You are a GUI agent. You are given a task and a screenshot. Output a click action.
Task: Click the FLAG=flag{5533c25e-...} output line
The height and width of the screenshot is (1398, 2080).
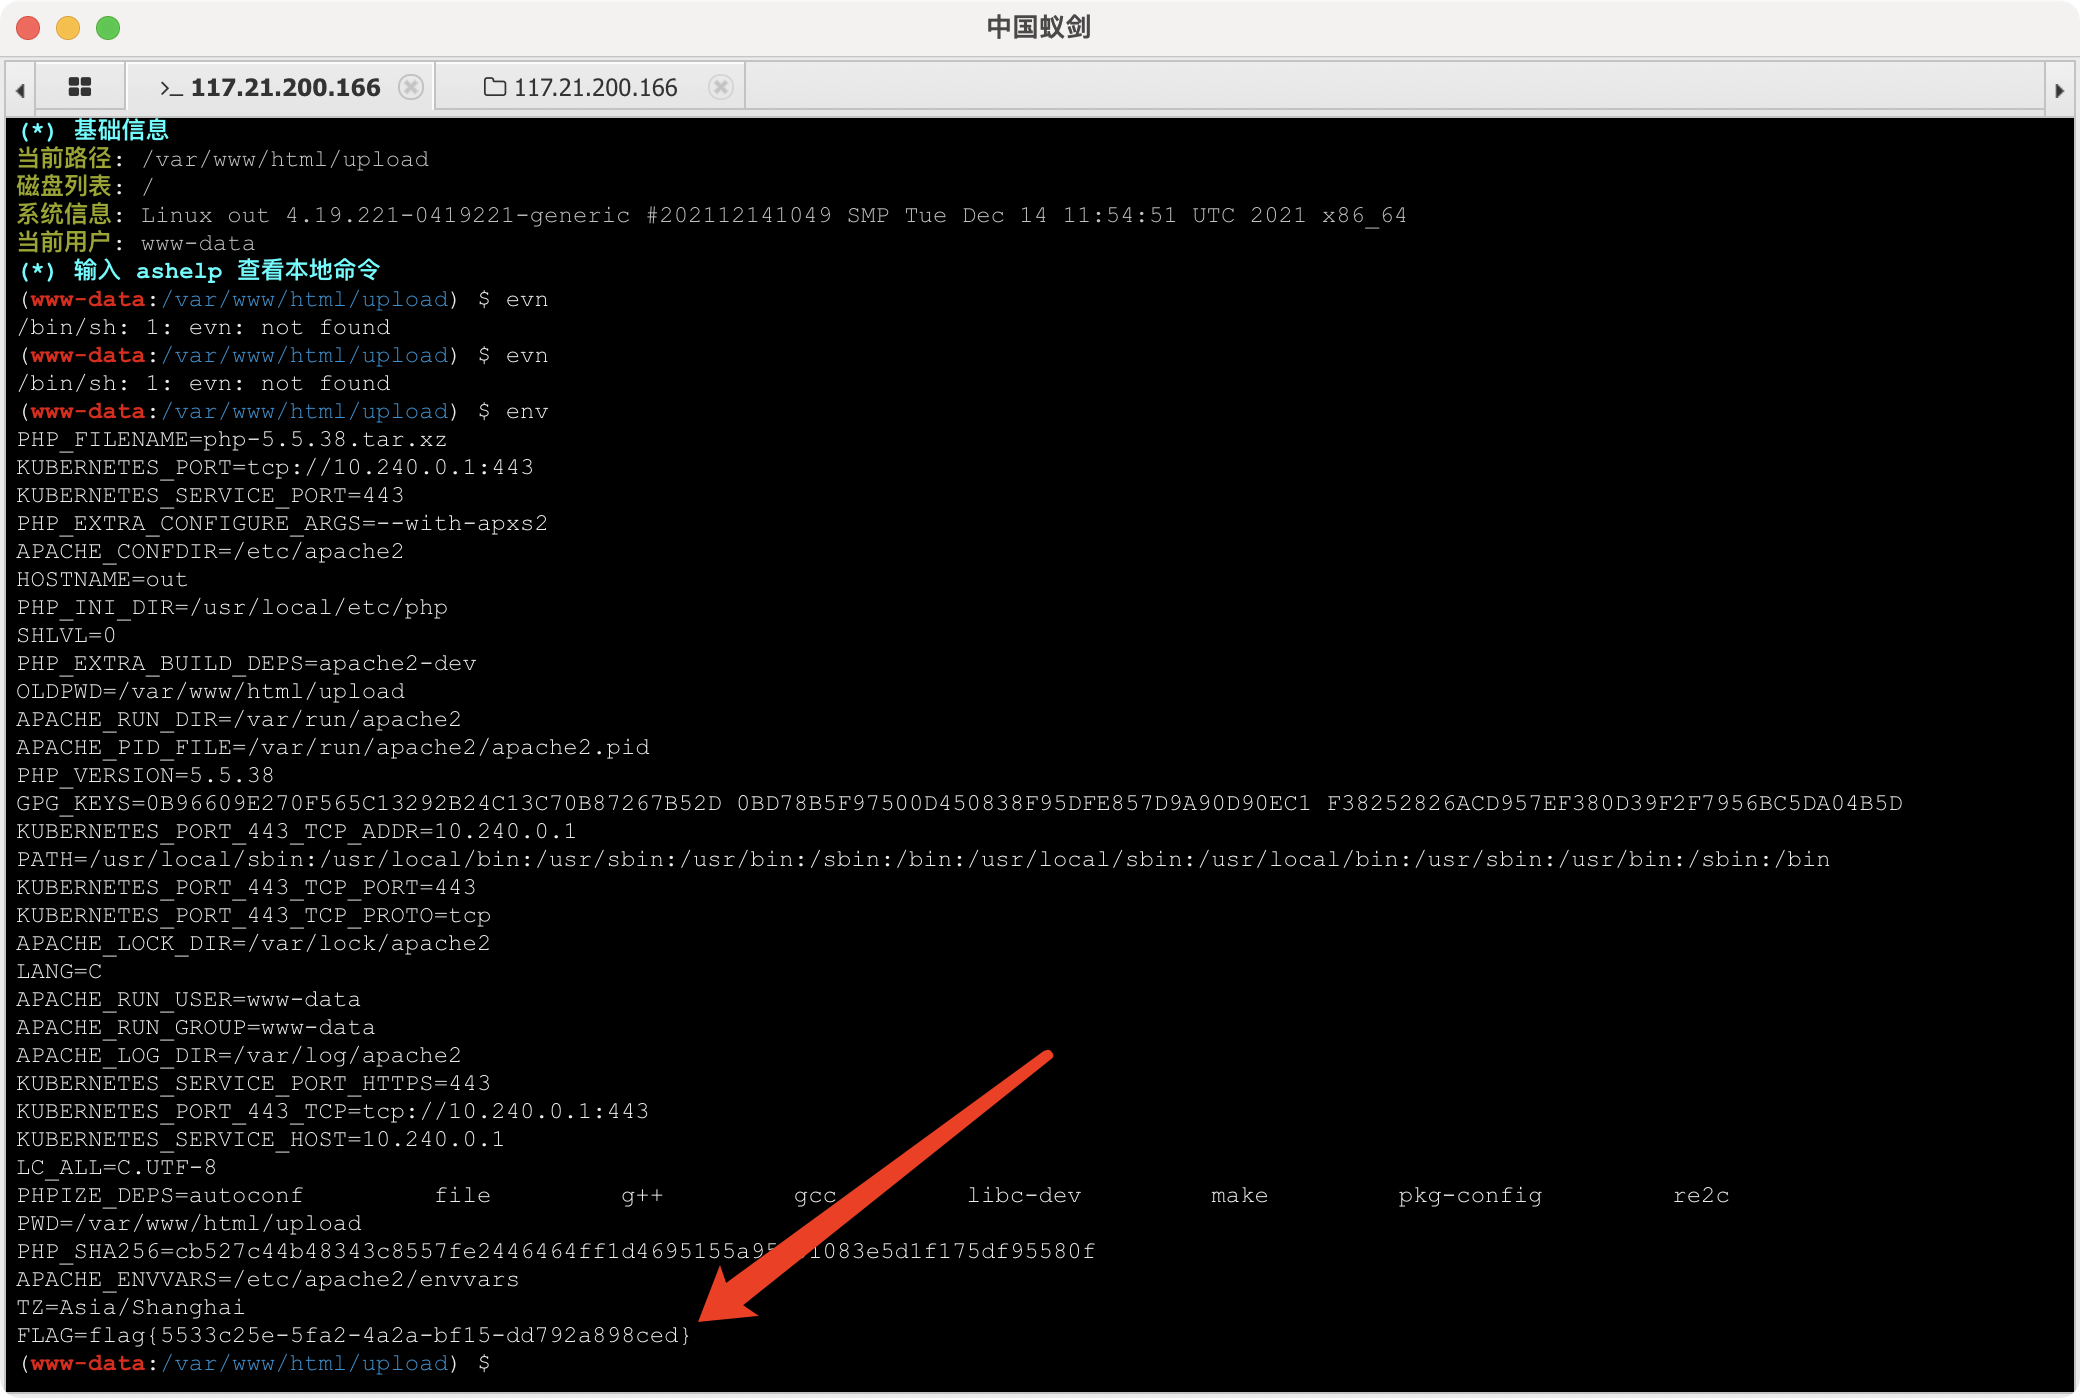tap(354, 1335)
